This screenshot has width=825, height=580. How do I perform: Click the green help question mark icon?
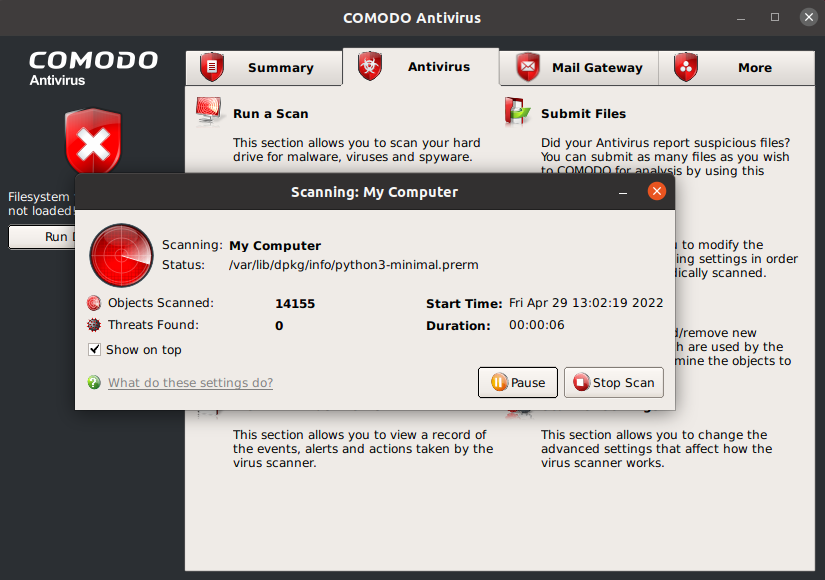click(x=94, y=382)
